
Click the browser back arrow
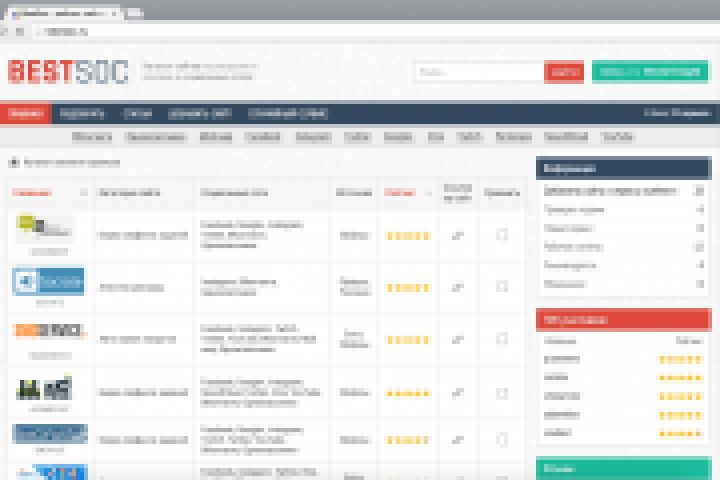click(4, 32)
